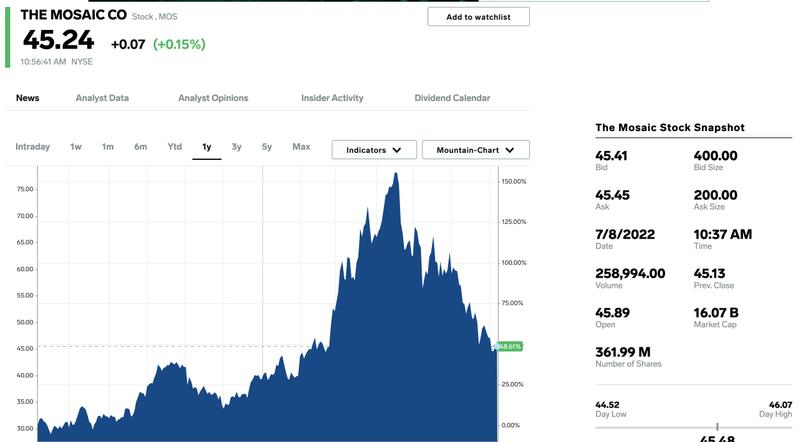Select the 5y chart range
Image resolution: width=800 pixels, height=442 pixels.
267,147
